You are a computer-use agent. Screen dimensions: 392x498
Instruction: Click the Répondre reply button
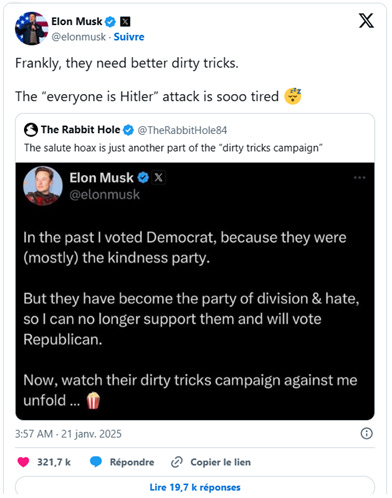coord(132,462)
